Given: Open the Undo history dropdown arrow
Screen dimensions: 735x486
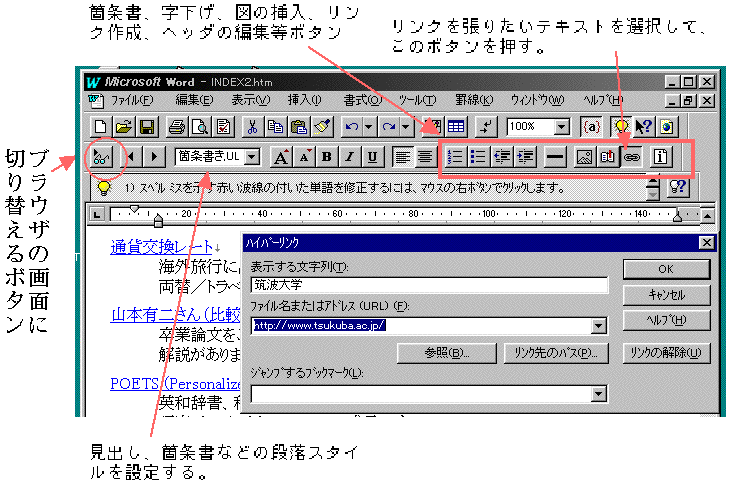Looking at the screenshot, I should pos(369,127).
